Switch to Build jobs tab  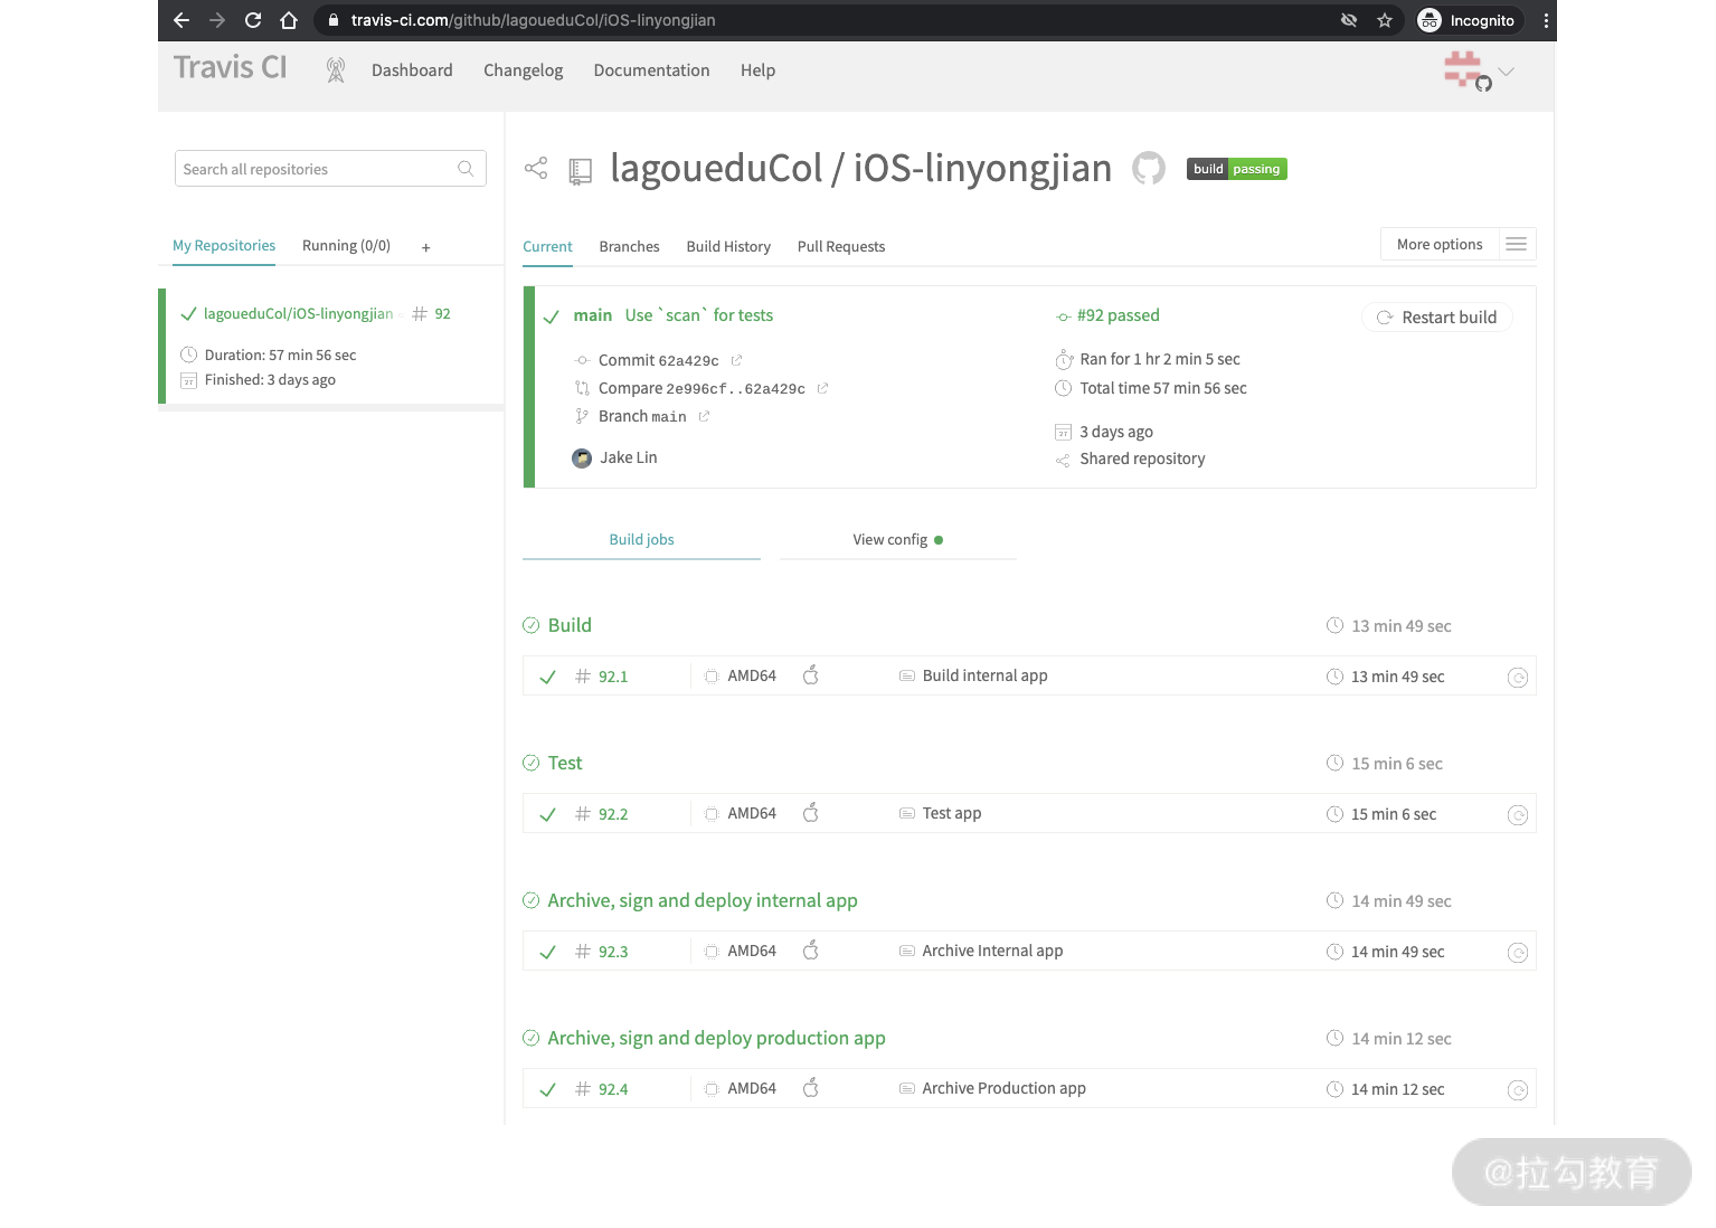(x=641, y=540)
